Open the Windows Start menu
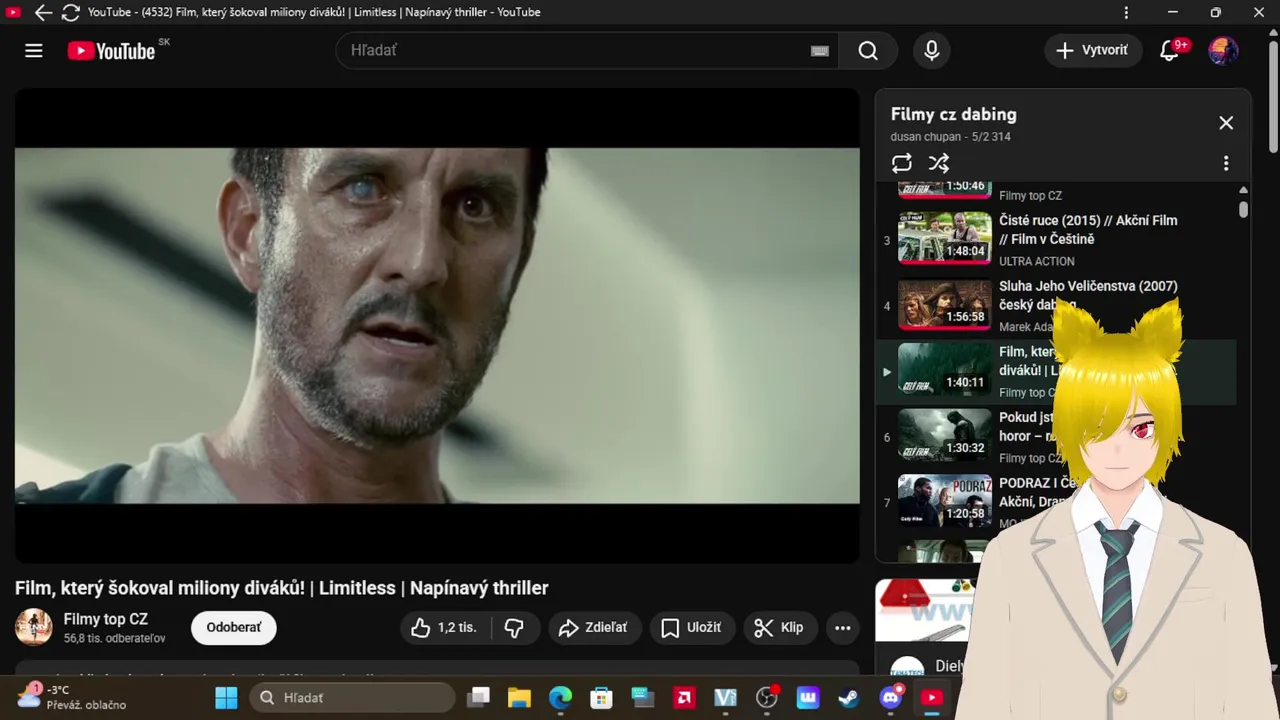 tap(227, 697)
